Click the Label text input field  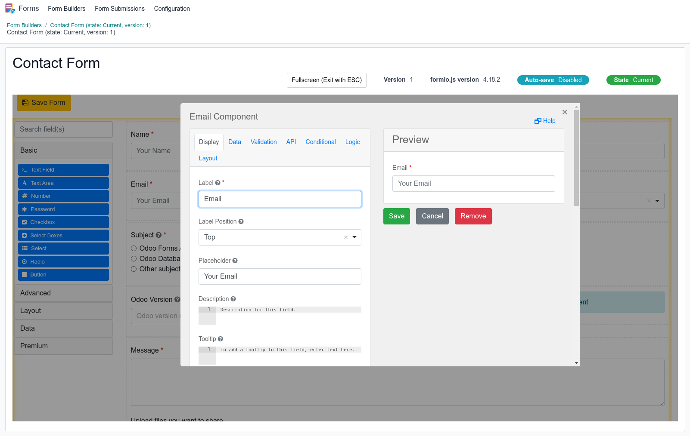click(280, 199)
